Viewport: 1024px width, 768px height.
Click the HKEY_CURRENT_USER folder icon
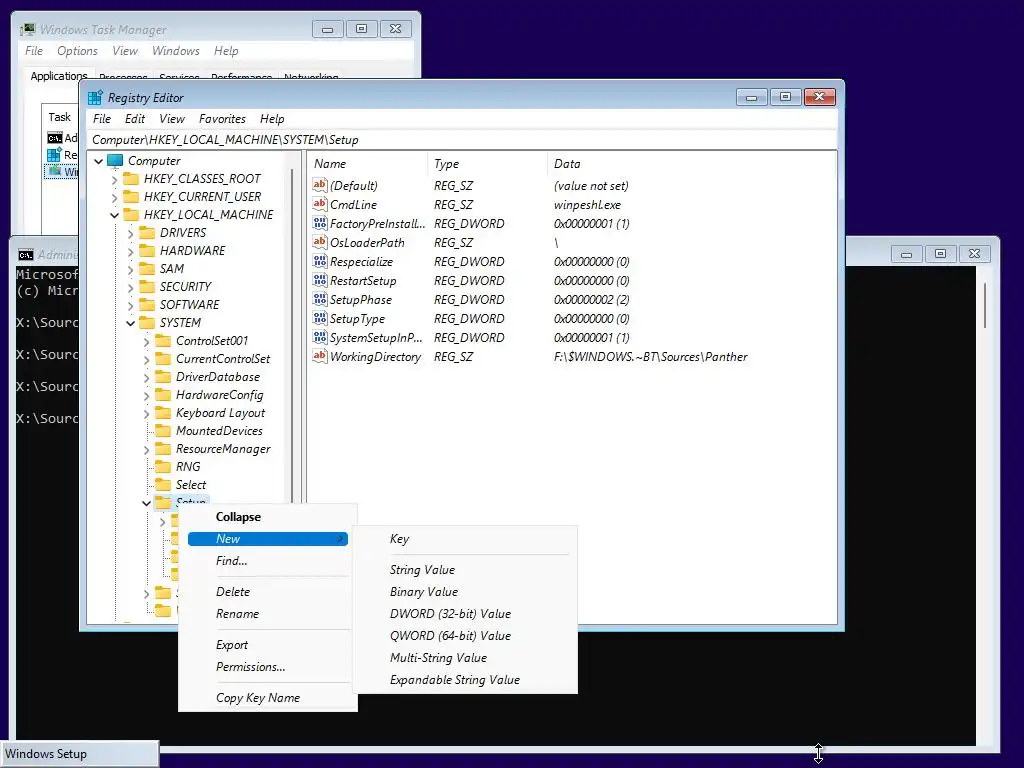click(131, 197)
